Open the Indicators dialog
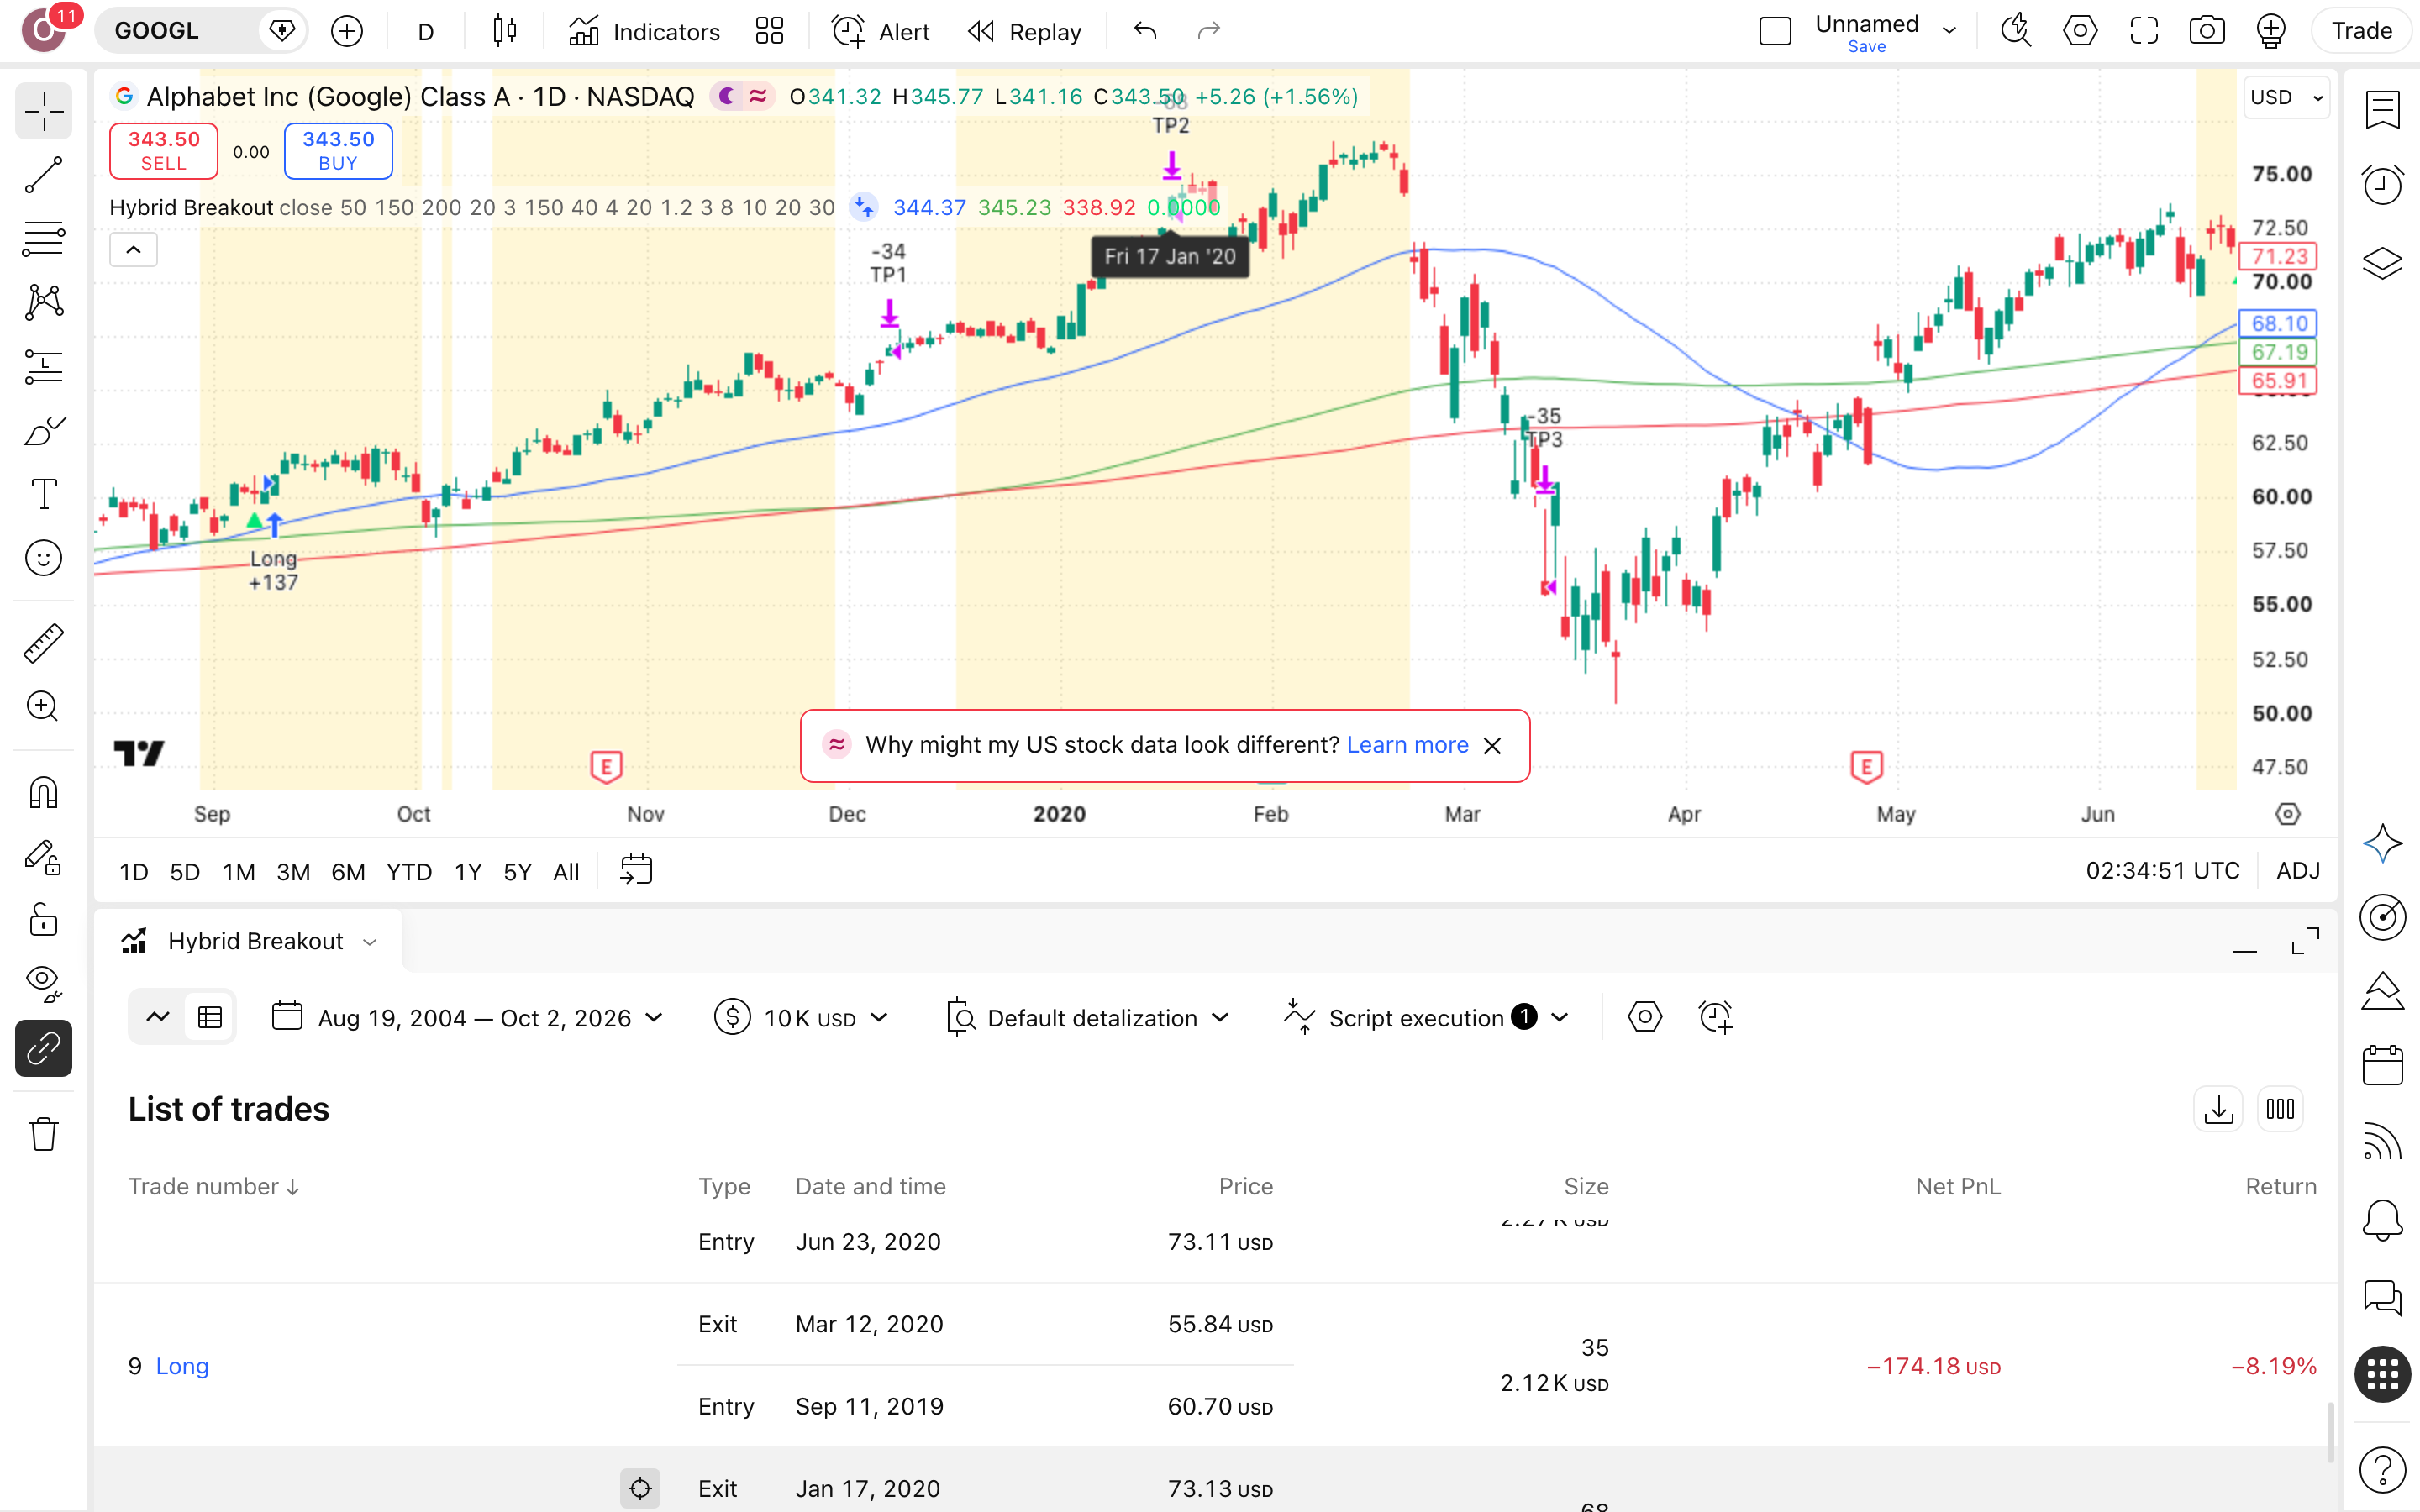 pyautogui.click(x=644, y=31)
